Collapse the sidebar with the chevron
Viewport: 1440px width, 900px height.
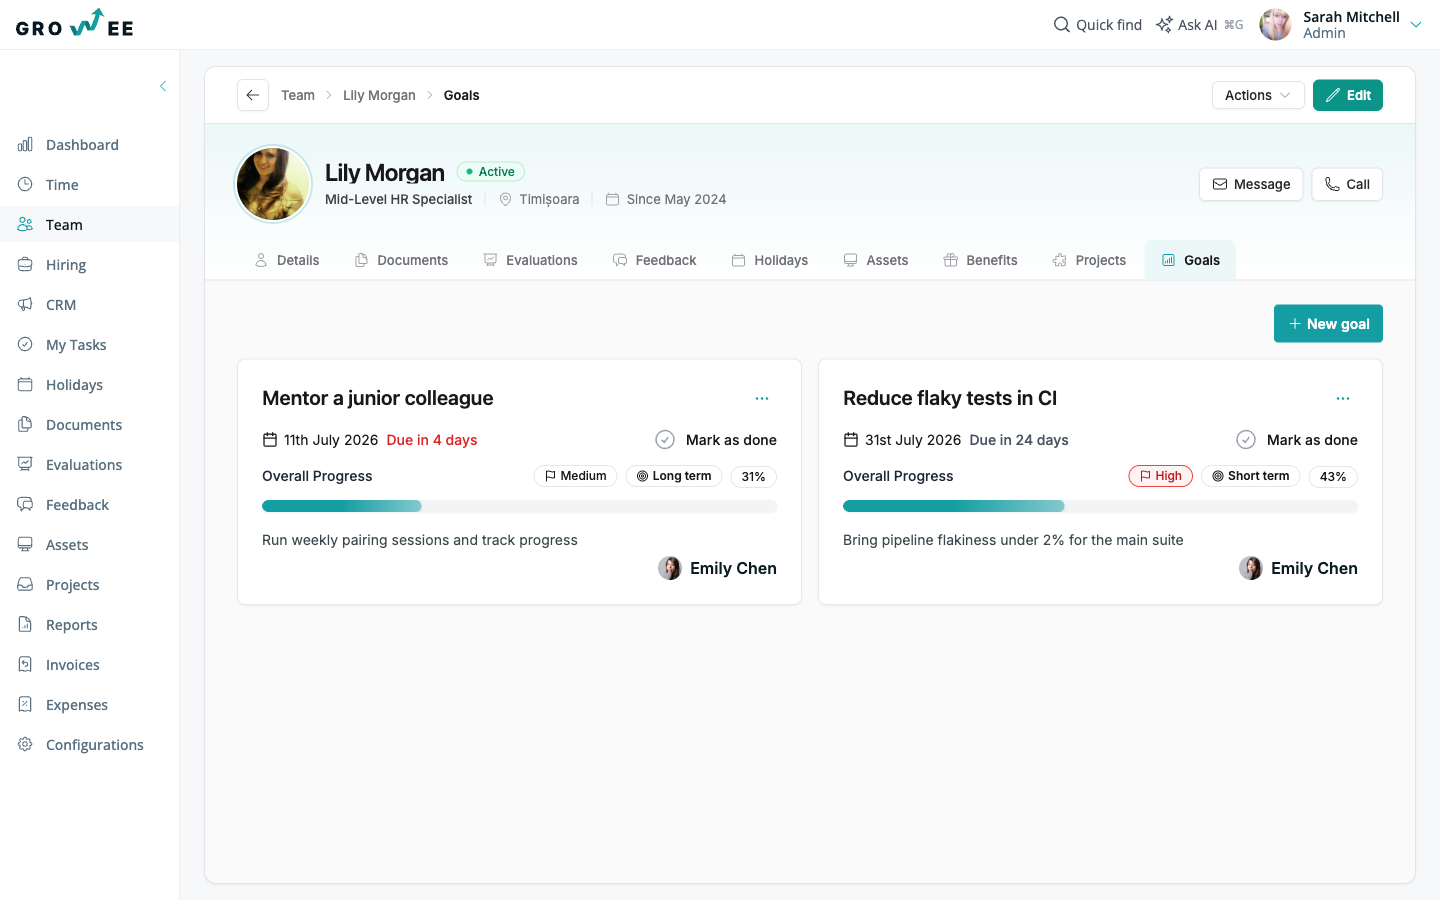[163, 86]
